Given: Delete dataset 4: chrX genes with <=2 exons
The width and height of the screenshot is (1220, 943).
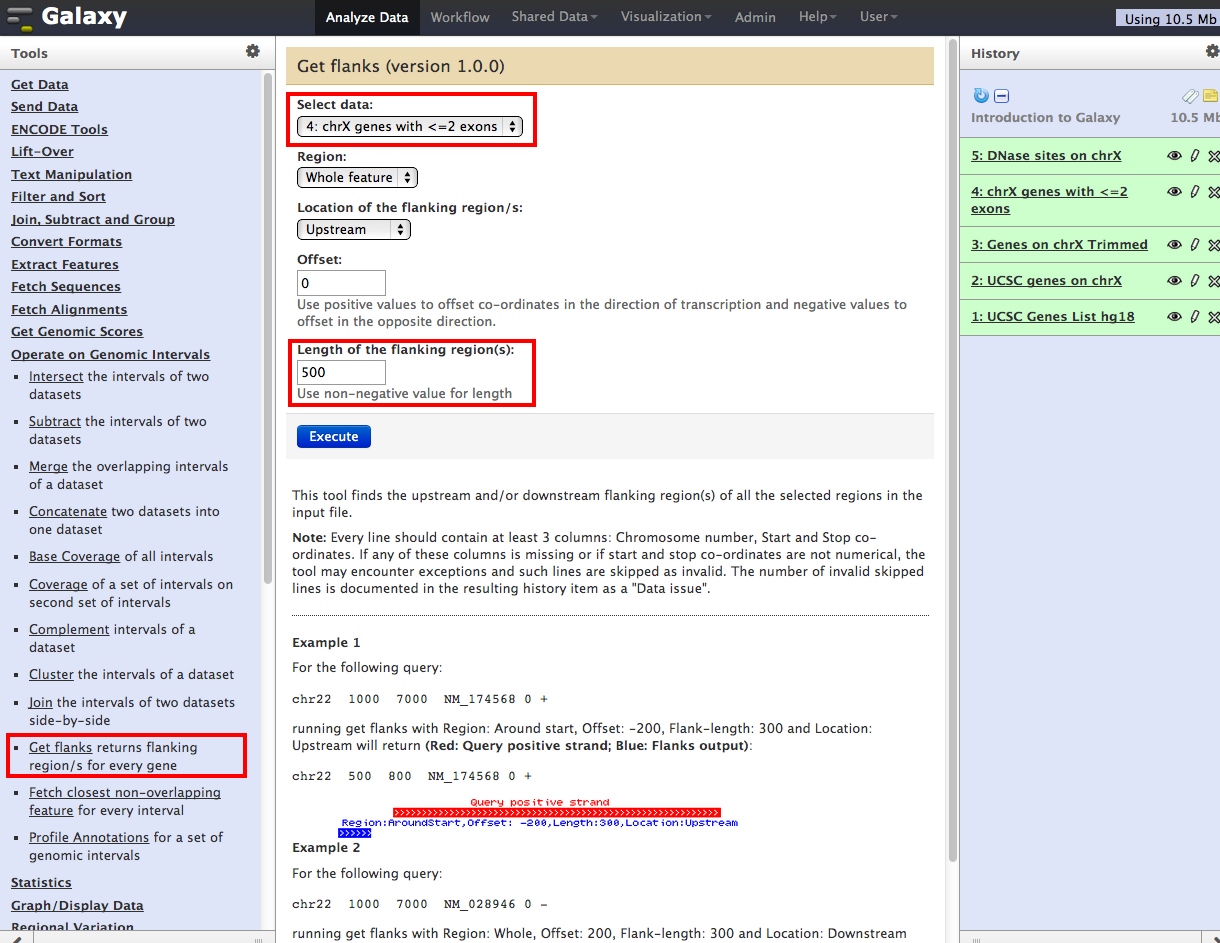Looking at the screenshot, I should click(x=1214, y=192).
